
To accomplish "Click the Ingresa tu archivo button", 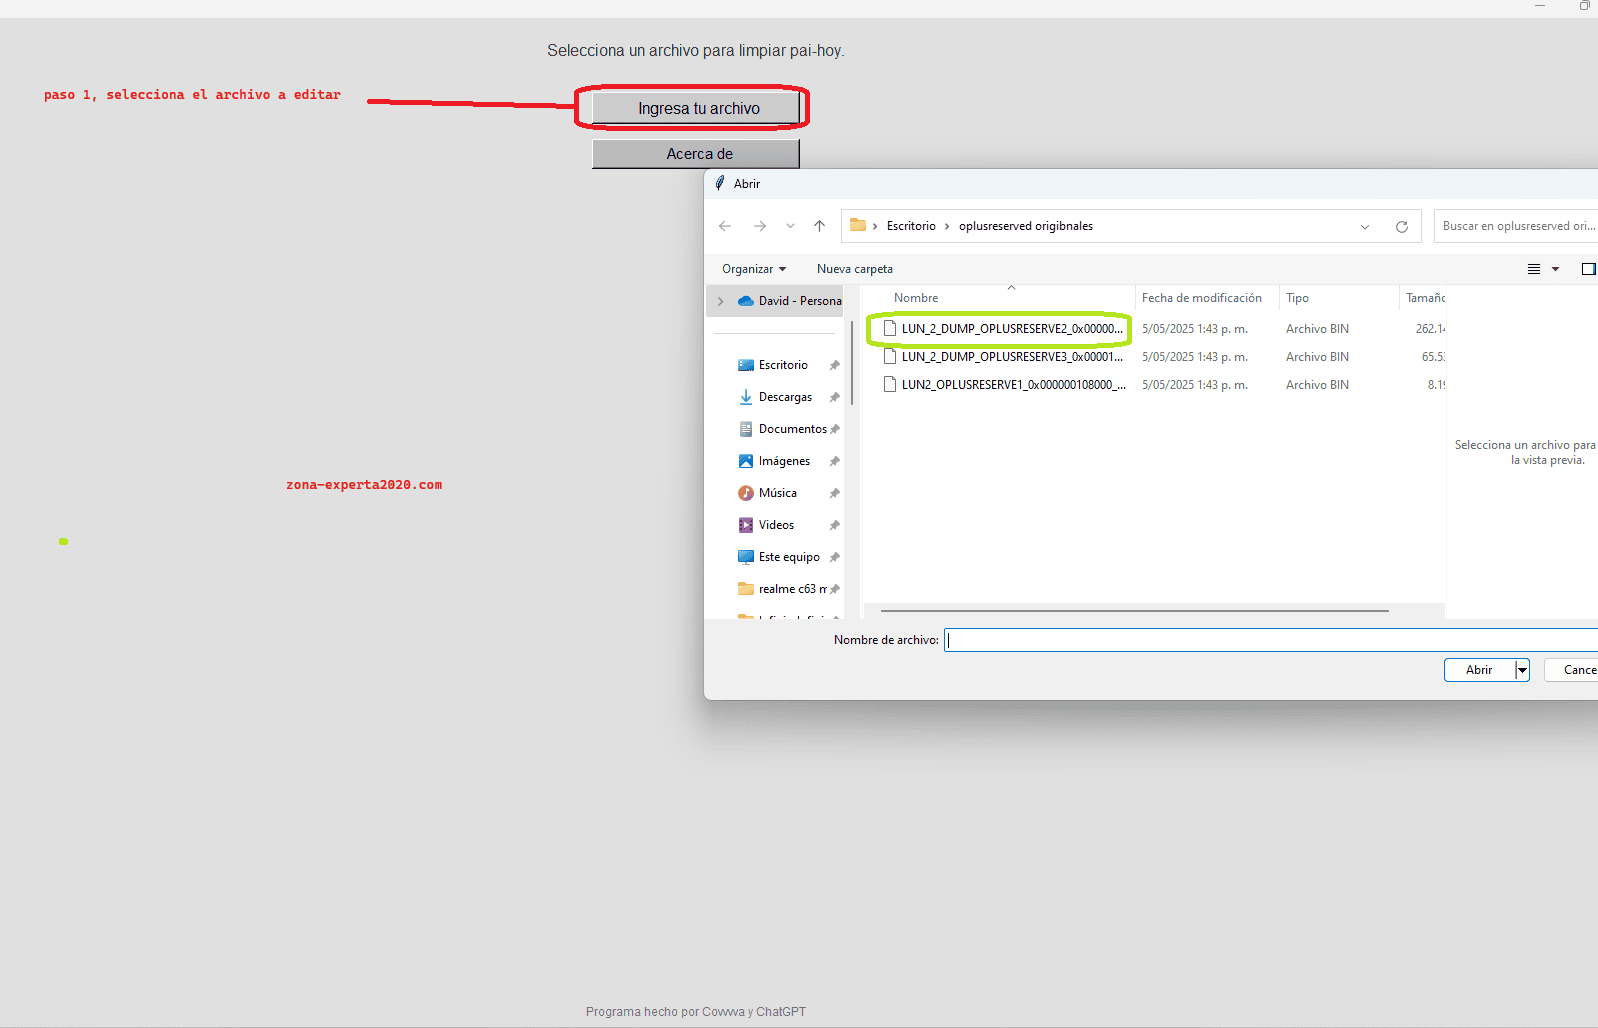I will pos(698,108).
